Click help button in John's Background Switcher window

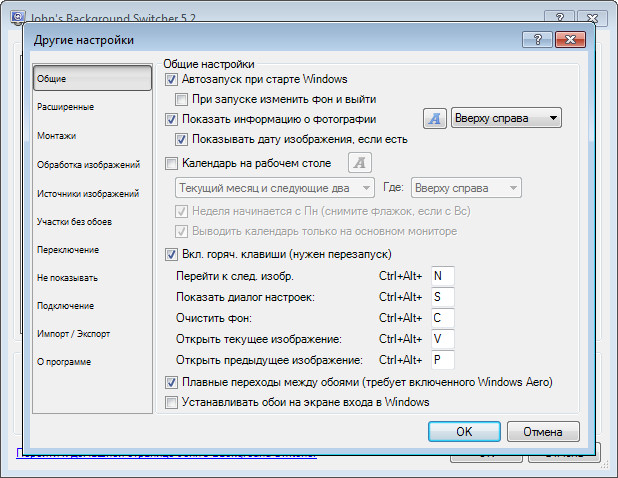pos(559,18)
